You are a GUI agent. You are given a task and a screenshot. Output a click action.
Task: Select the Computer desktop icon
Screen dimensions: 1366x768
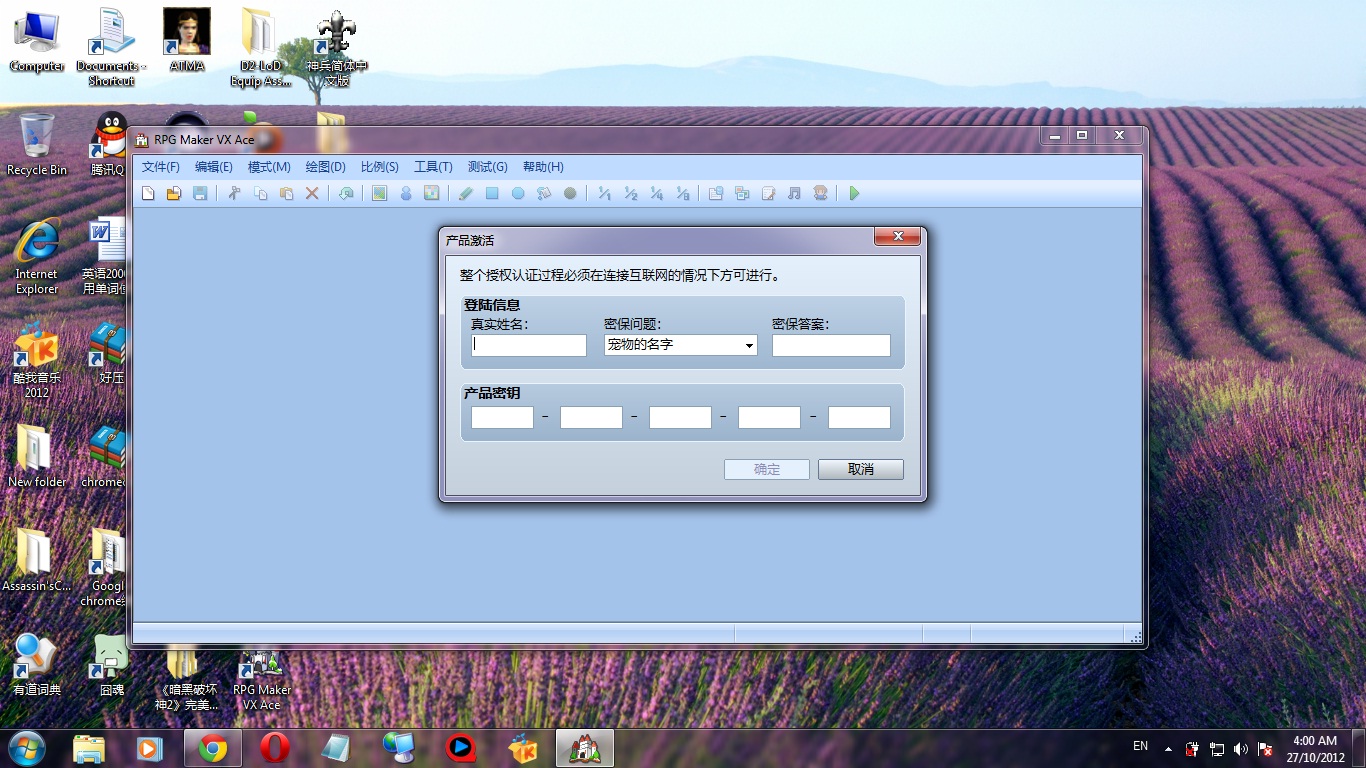point(37,41)
